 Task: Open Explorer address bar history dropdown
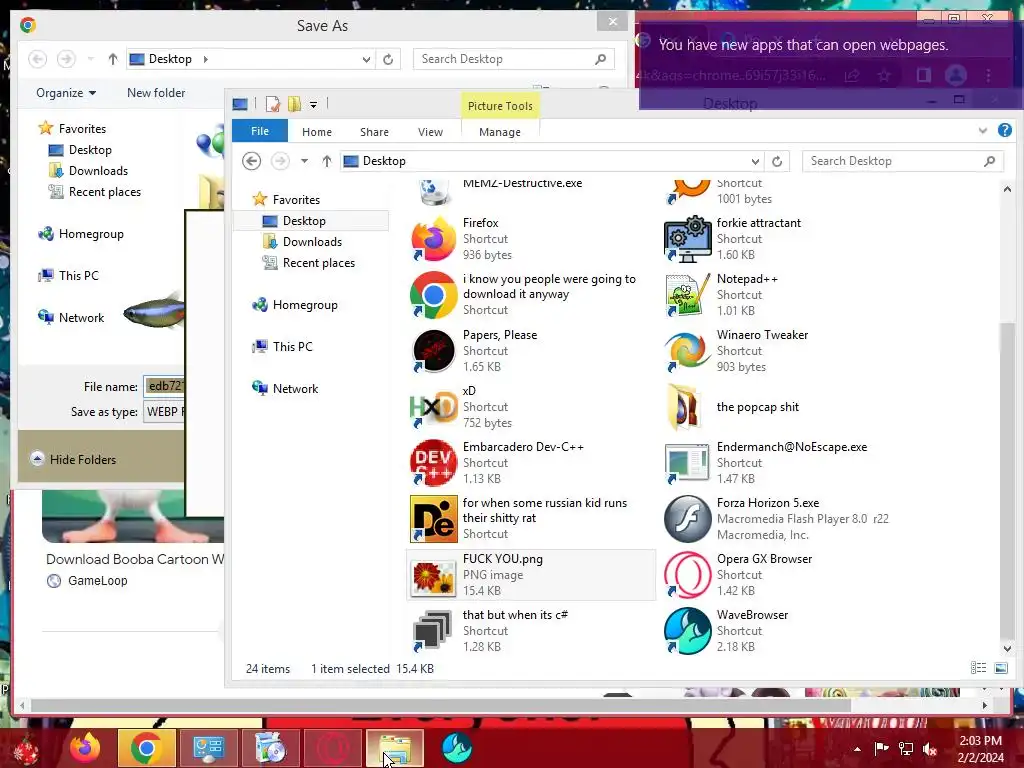point(755,161)
